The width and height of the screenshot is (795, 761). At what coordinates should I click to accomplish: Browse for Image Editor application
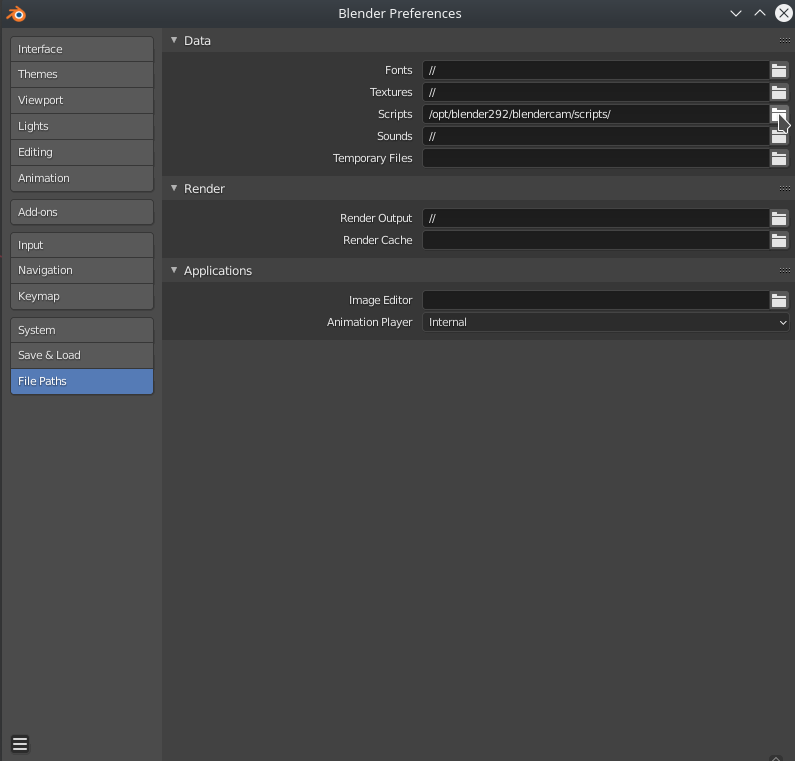pyautogui.click(x=779, y=300)
